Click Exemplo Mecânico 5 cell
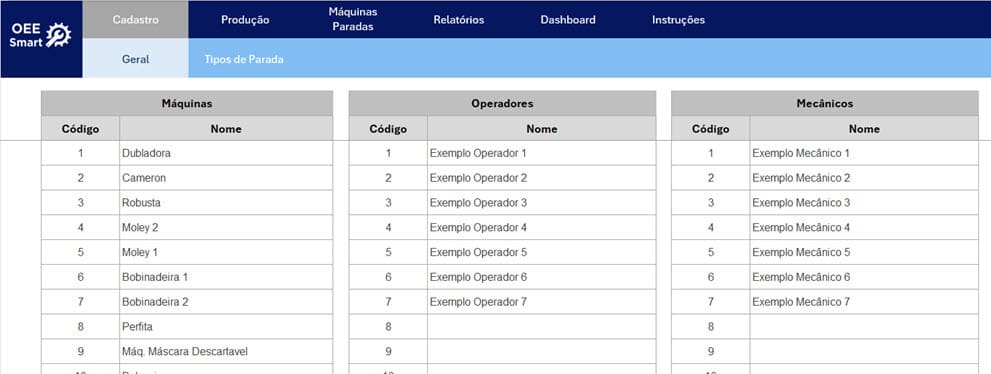 864,252
